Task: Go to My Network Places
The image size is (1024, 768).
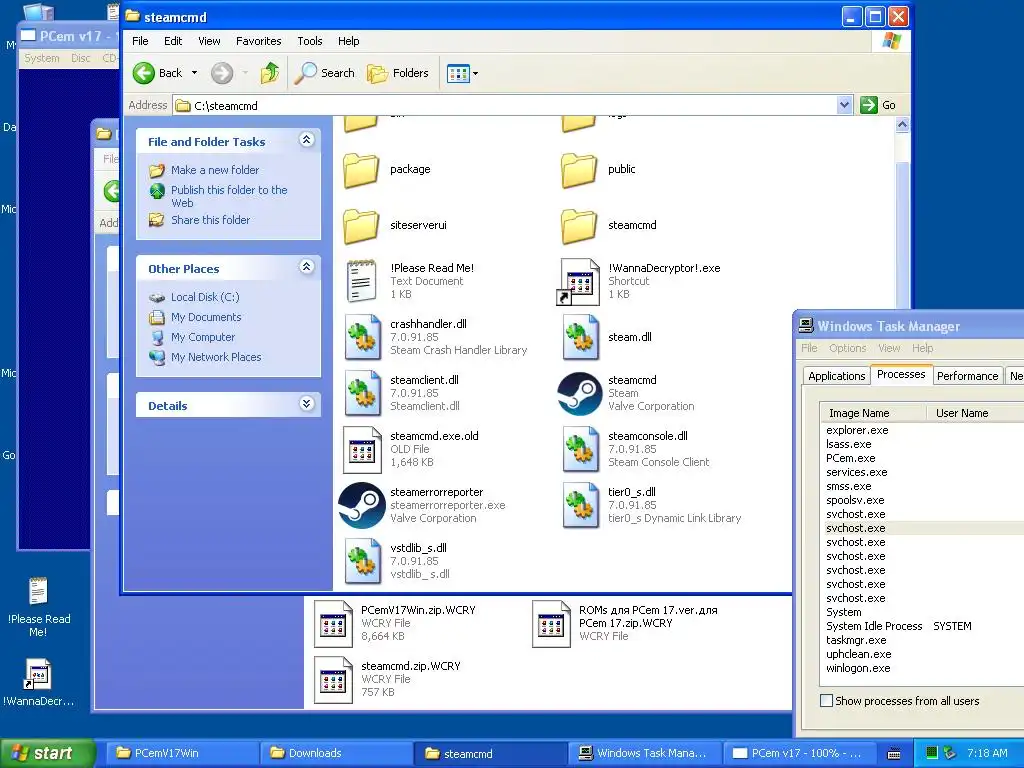Action: [216, 357]
